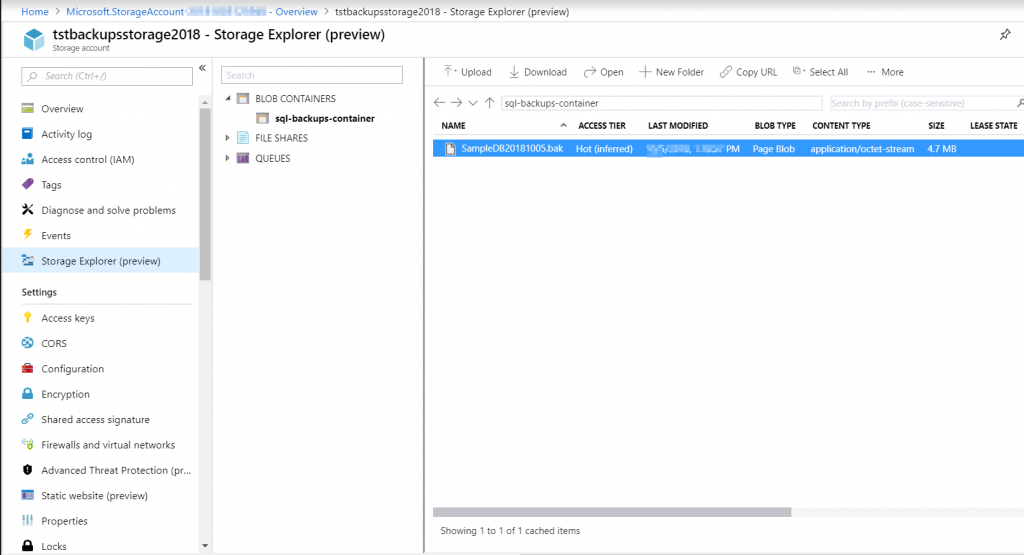Click the Search by prefix field
Image resolution: width=1024 pixels, height=555 pixels.
point(921,103)
